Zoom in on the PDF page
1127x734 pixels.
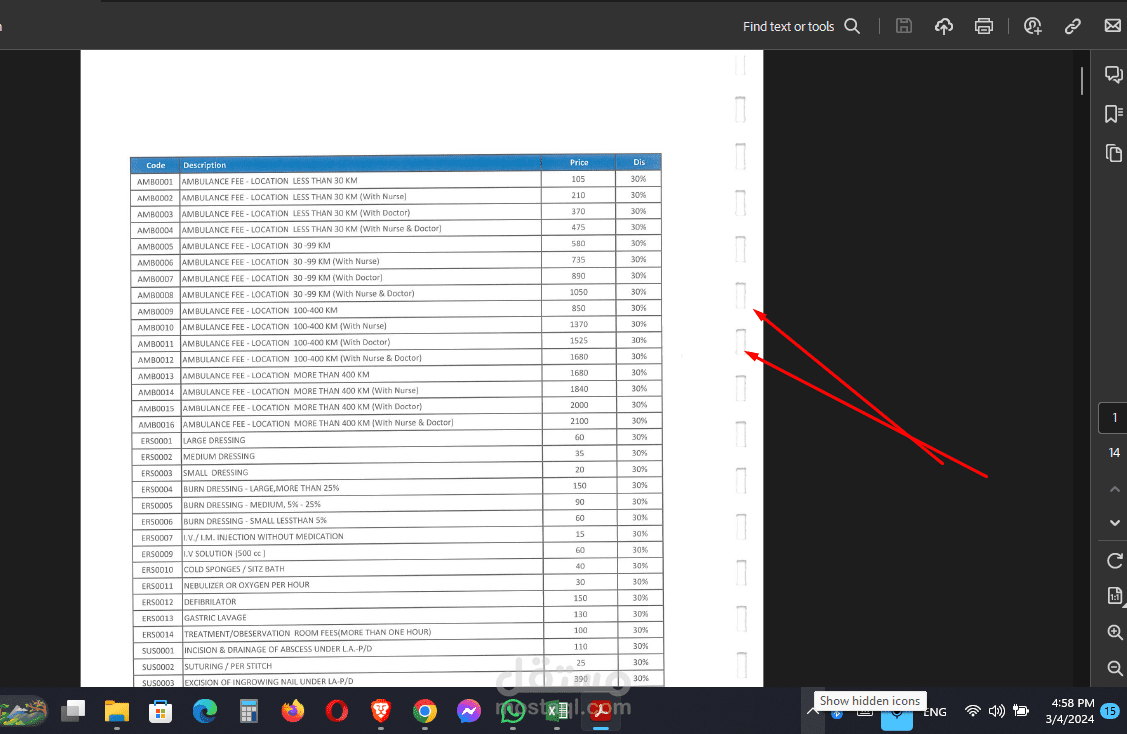pyautogui.click(x=1113, y=632)
